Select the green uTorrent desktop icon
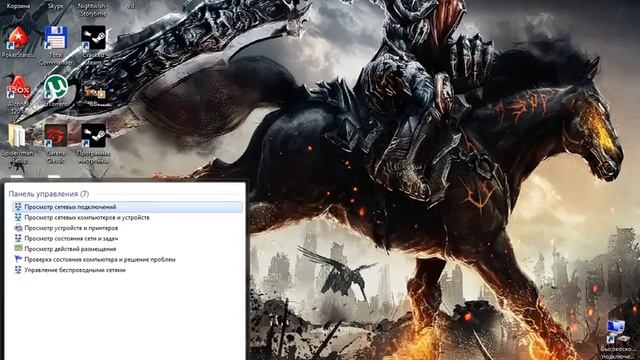This screenshot has height=360, width=640. 56,87
